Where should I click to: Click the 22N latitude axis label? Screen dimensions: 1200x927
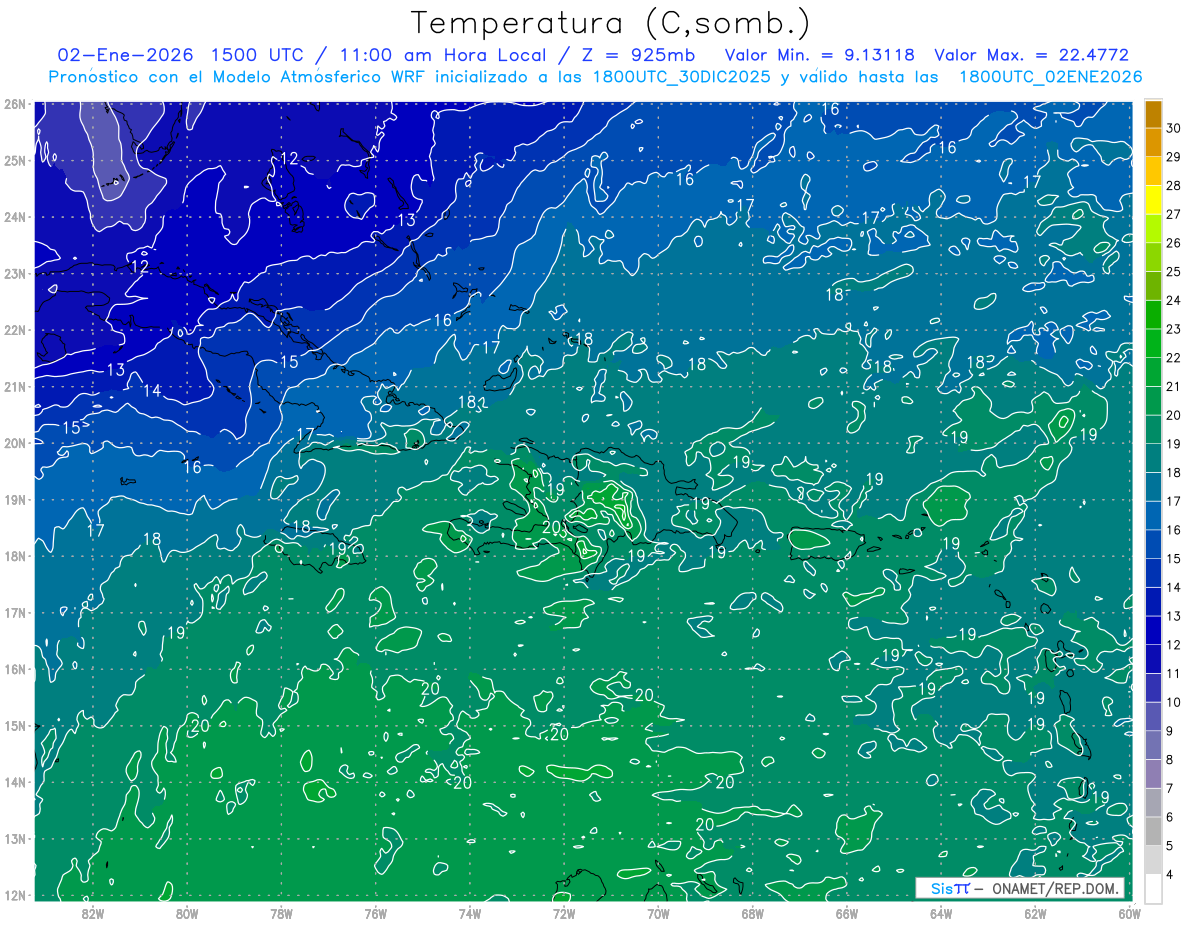pos(15,330)
